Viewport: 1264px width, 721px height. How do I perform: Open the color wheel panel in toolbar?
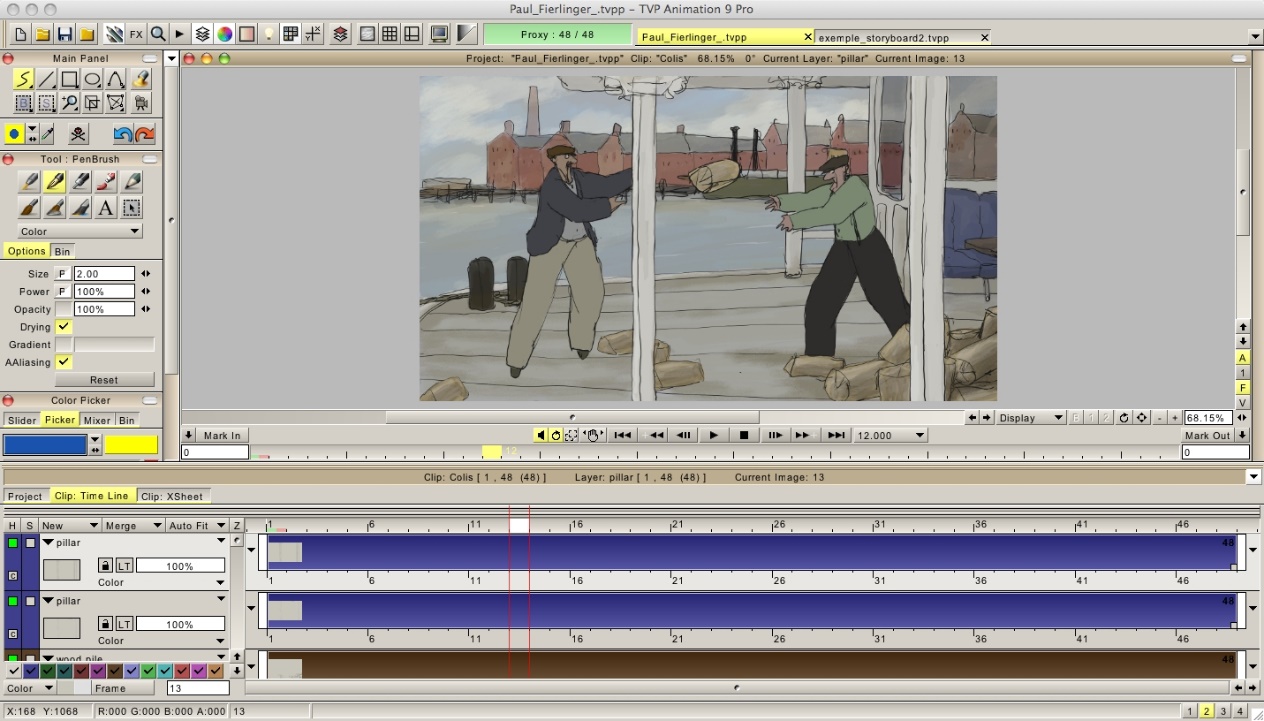click(225, 34)
